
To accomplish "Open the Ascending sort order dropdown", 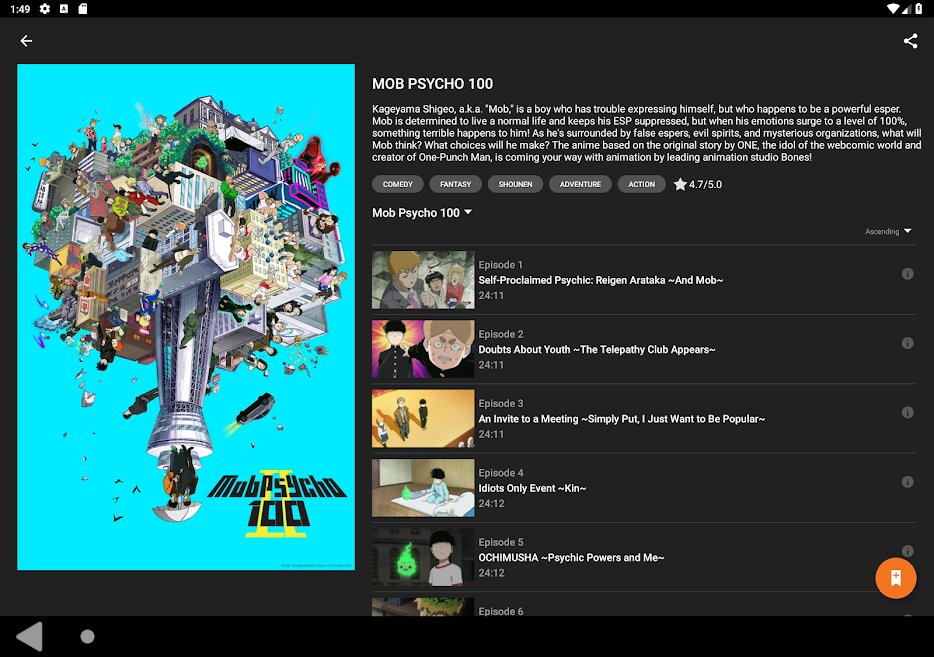I will pyautogui.click(x=888, y=231).
